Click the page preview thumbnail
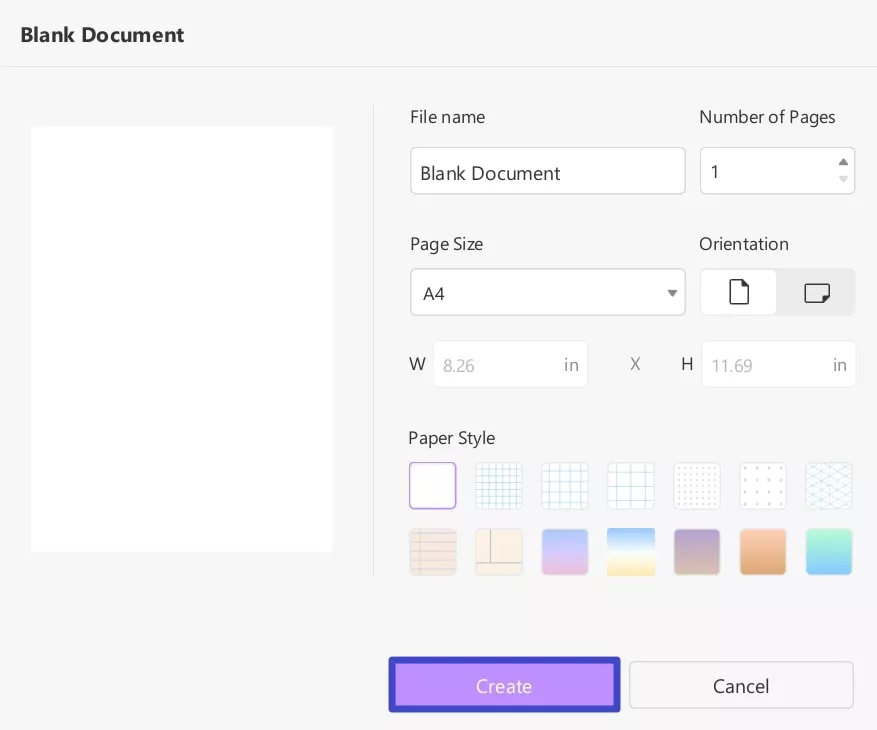This screenshot has width=877, height=730. coord(182,339)
